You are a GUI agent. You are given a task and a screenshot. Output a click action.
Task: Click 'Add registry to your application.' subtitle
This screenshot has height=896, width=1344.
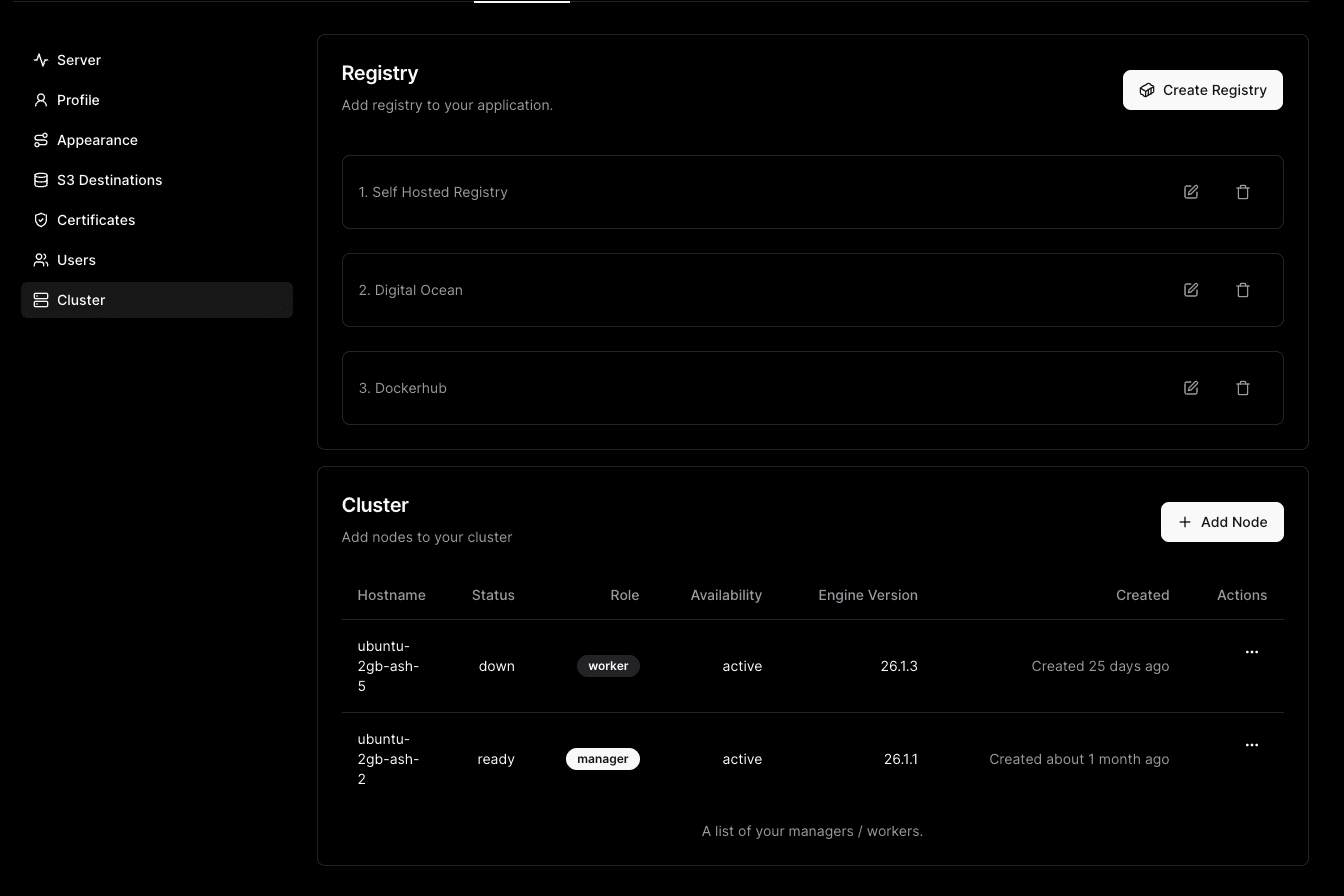pyautogui.click(x=447, y=105)
